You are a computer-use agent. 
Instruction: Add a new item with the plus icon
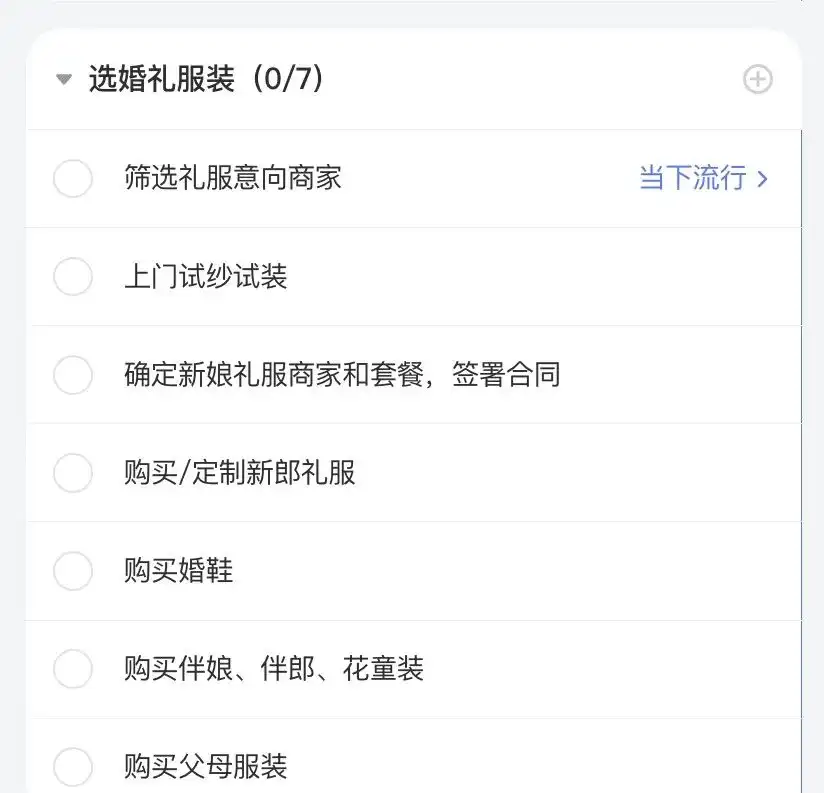point(757,79)
